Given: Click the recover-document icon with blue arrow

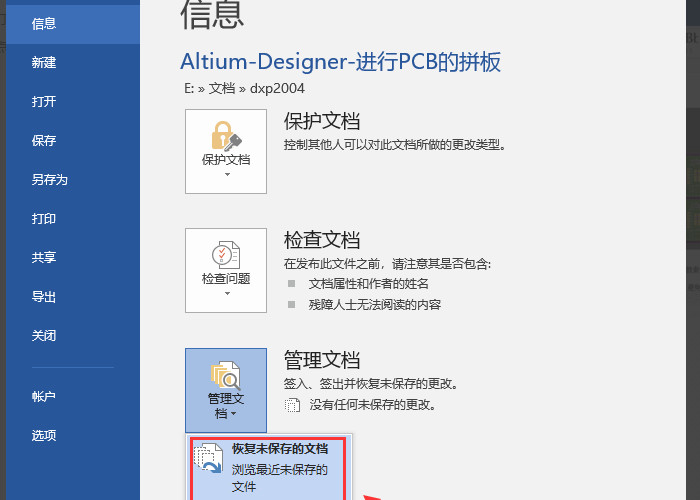Looking at the screenshot, I should tap(208, 458).
